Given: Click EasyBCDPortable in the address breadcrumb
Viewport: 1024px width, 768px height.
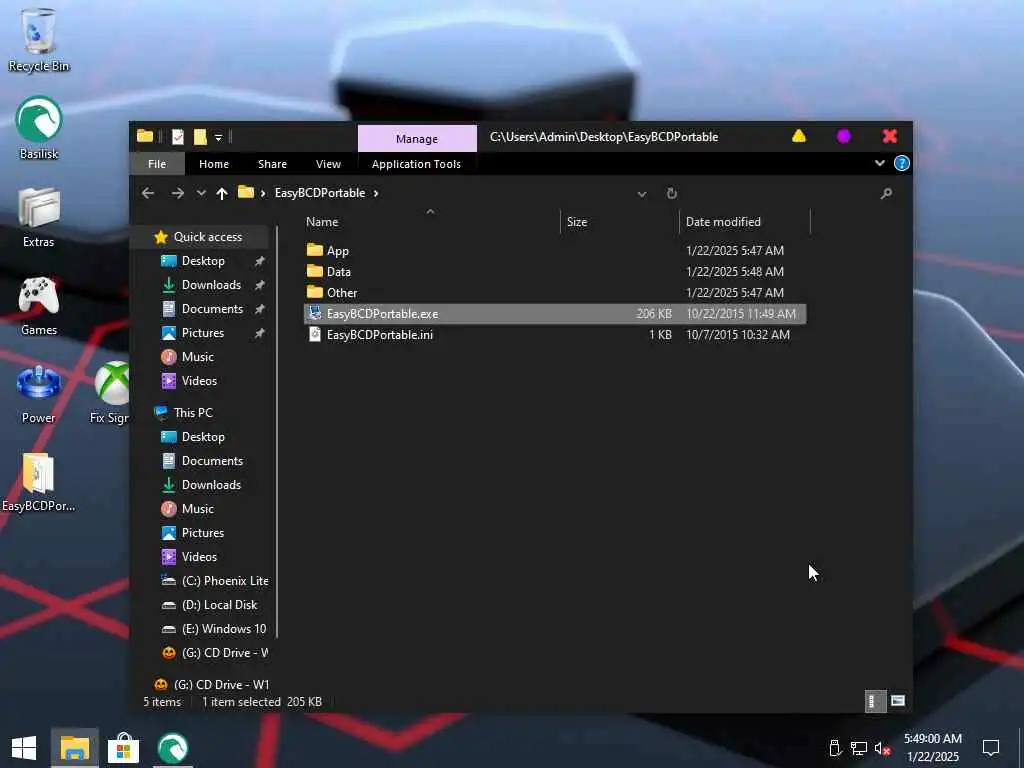Looking at the screenshot, I should 320,193.
